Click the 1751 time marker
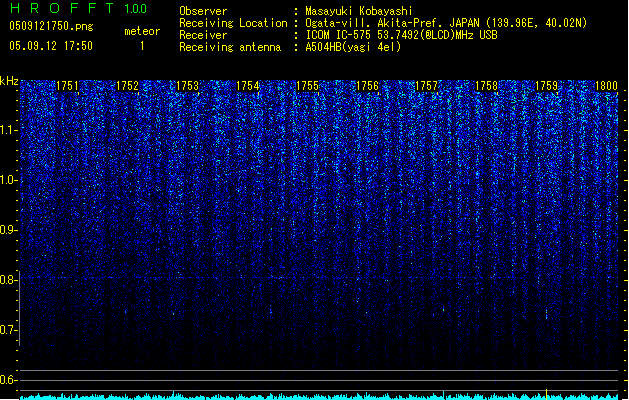The height and width of the screenshot is (400, 629). pos(67,86)
